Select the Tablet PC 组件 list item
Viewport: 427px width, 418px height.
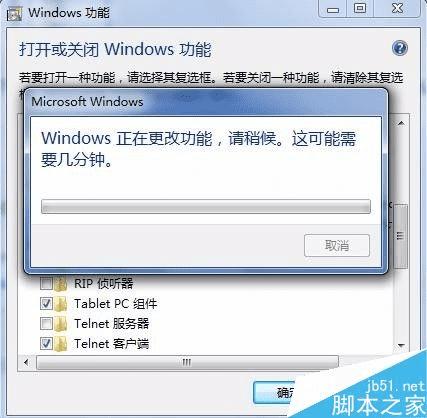click(116, 304)
